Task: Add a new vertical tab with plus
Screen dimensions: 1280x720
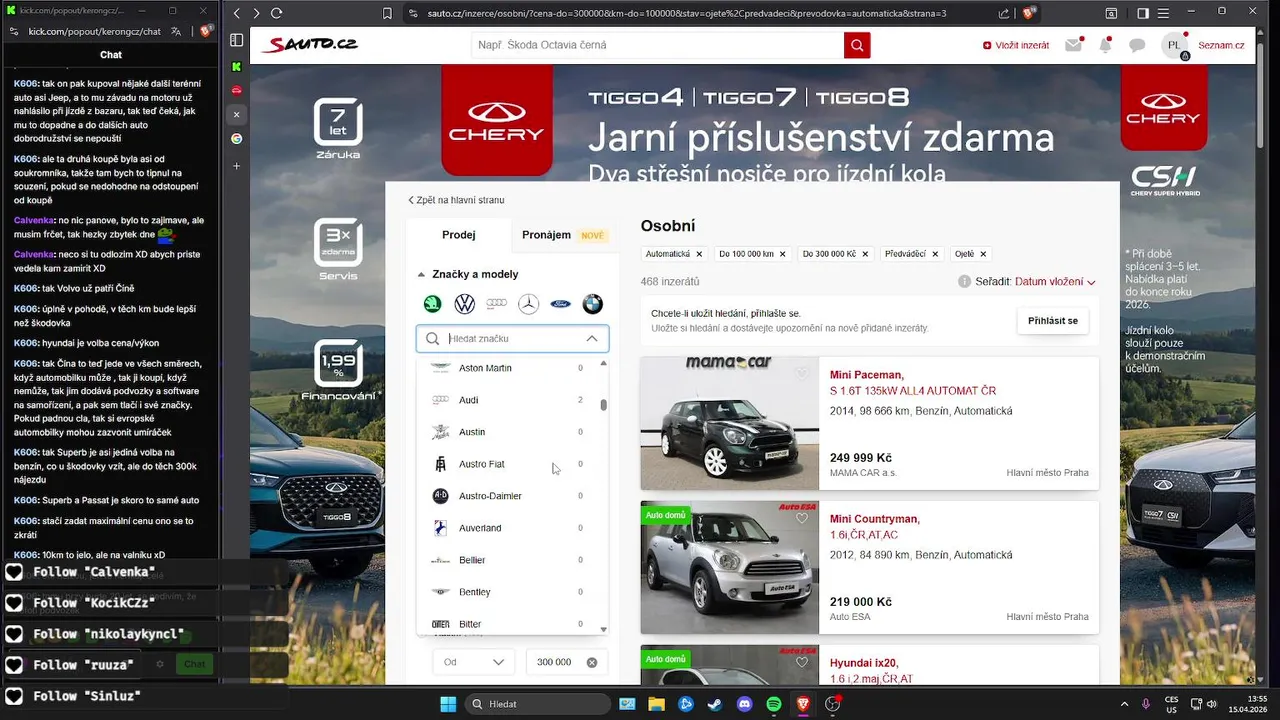Action: [x=237, y=166]
